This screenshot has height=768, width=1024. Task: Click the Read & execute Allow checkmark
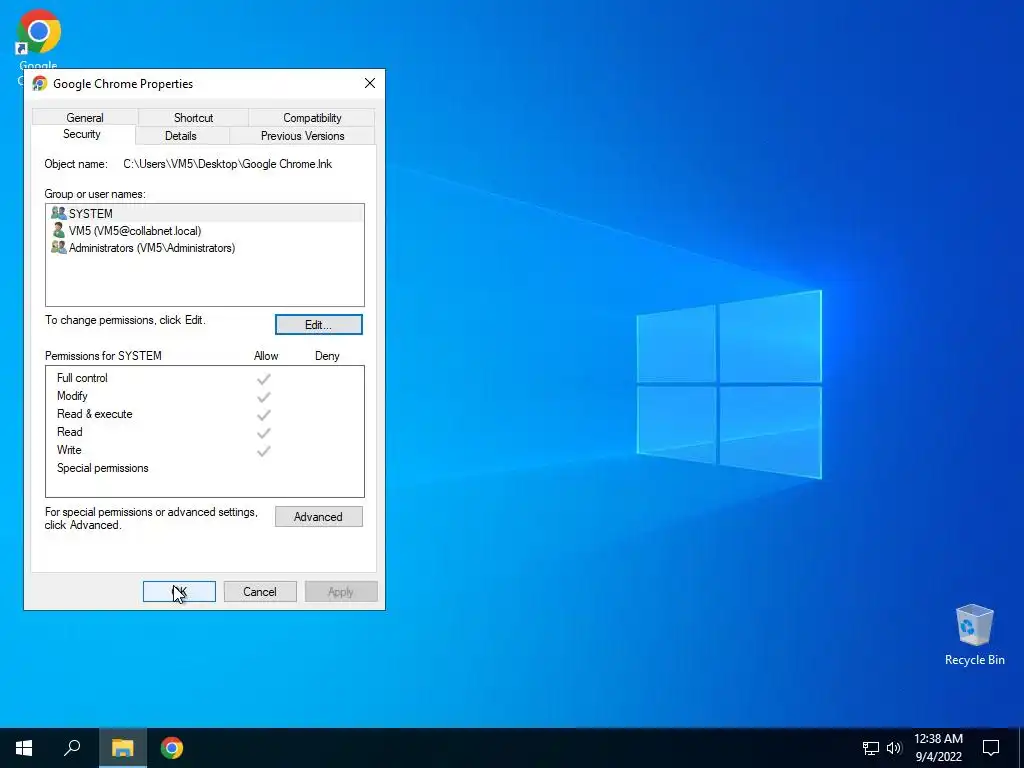coord(264,415)
